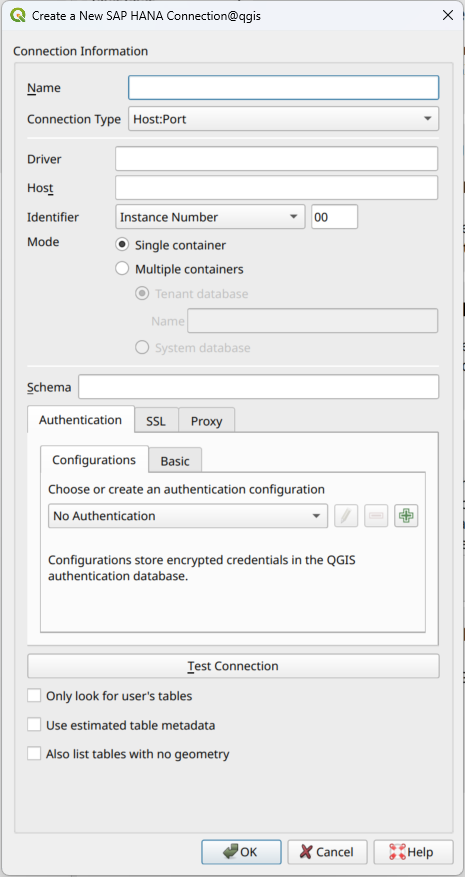Image resolution: width=465 pixels, height=877 pixels.
Task: Click the pencil edit-configuration icon
Action: [346, 516]
